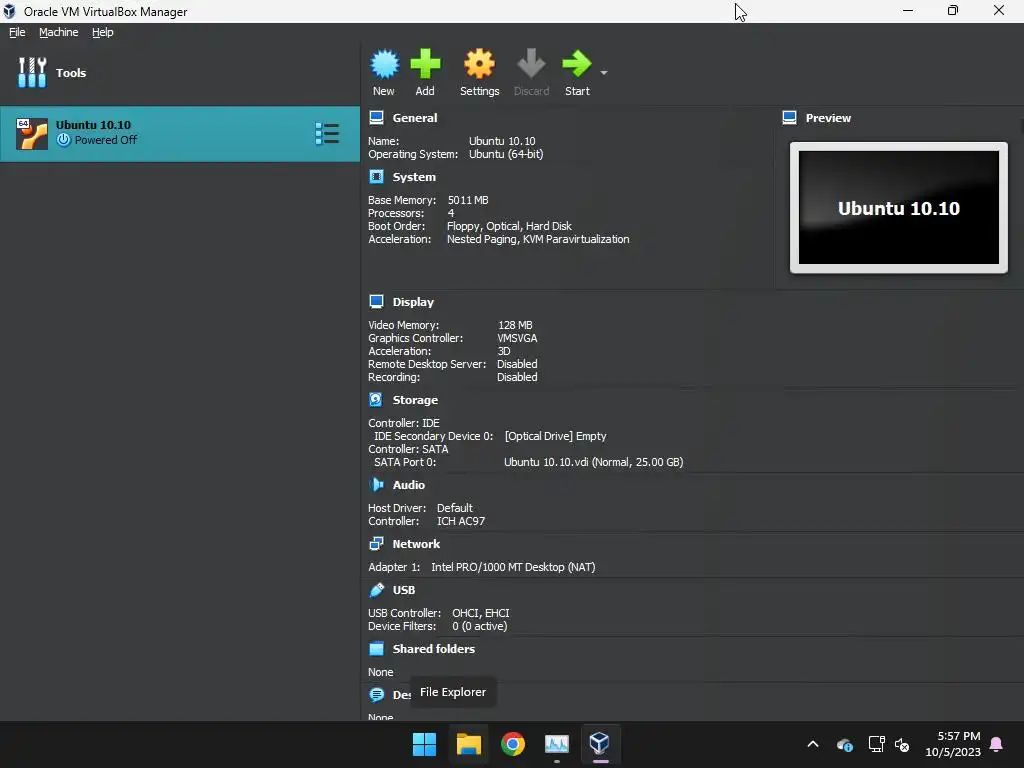Click Nested Paging, KVM Paravirtualization text
The width and height of the screenshot is (1024, 768).
[x=538, y=239]
